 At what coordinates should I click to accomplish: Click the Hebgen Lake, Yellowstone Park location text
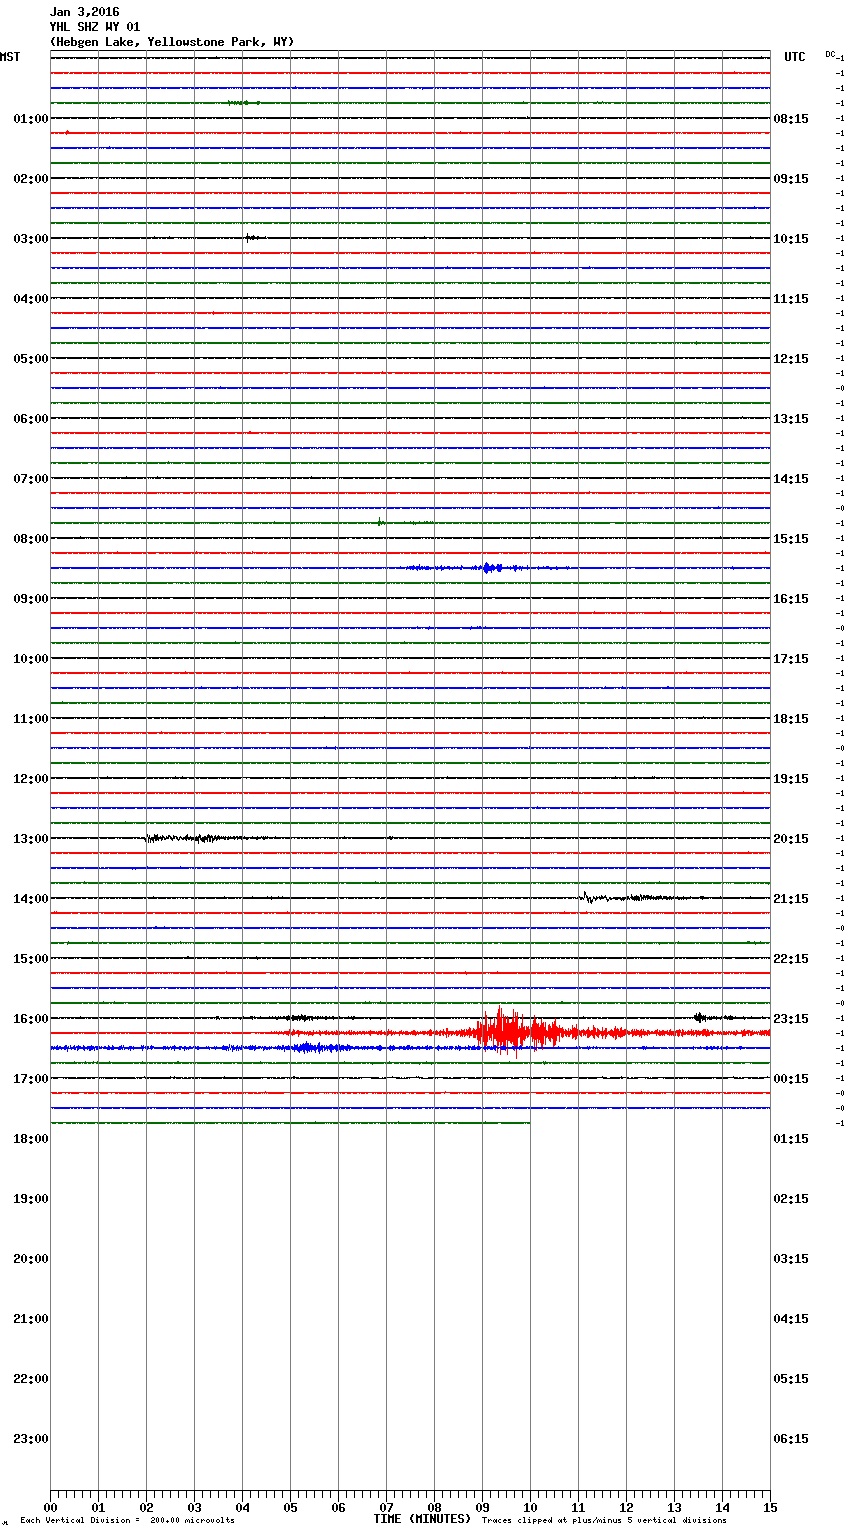tap(172, 42)
